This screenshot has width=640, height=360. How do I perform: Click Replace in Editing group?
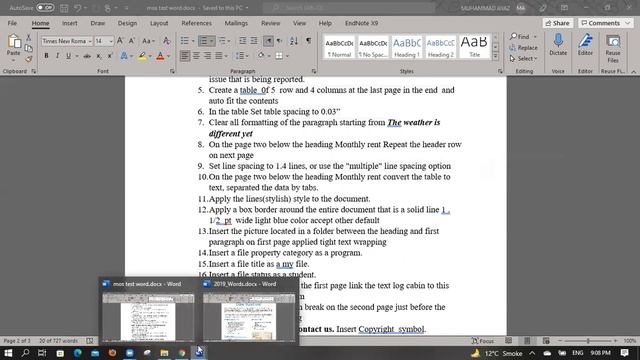[523, 48]
